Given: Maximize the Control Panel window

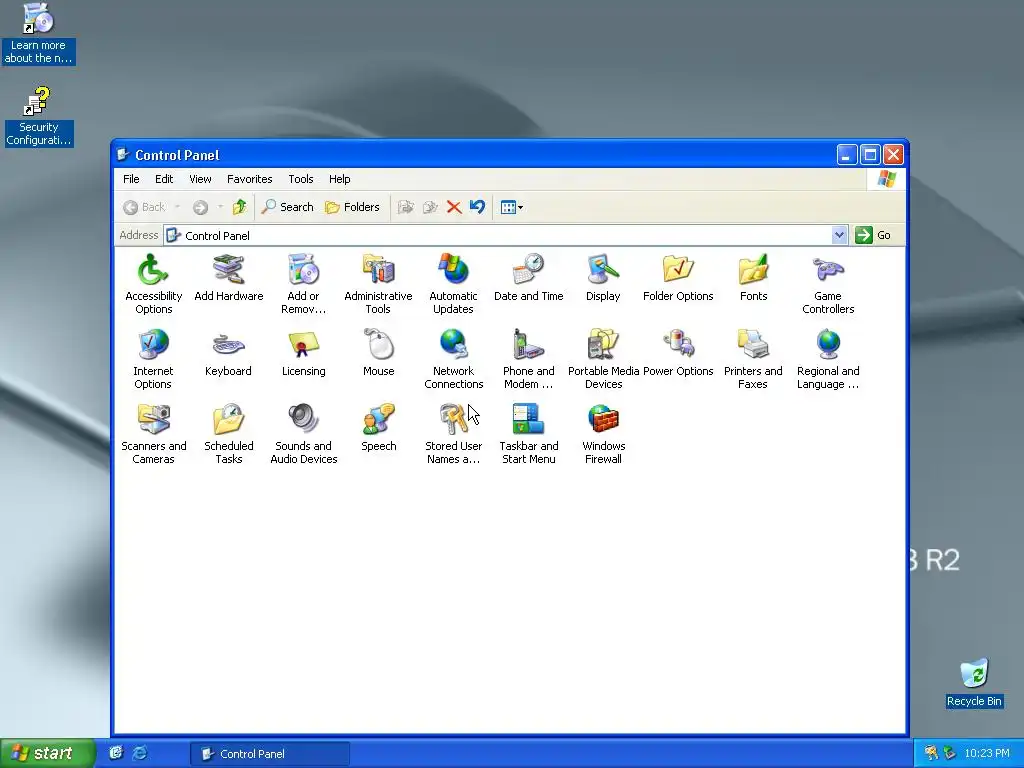Looking at the screenshot, I should [870, 155].
